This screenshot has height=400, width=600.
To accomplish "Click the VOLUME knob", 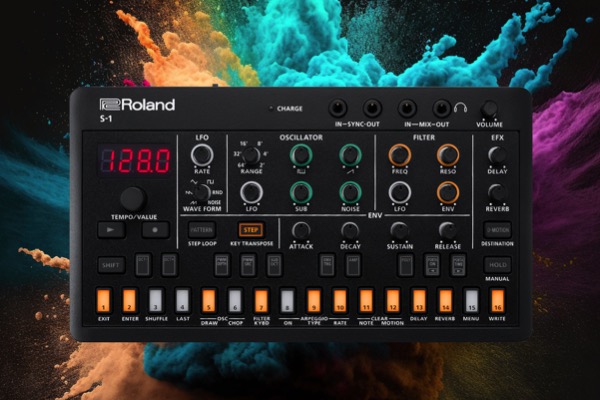I will click(x=489, y=109).
